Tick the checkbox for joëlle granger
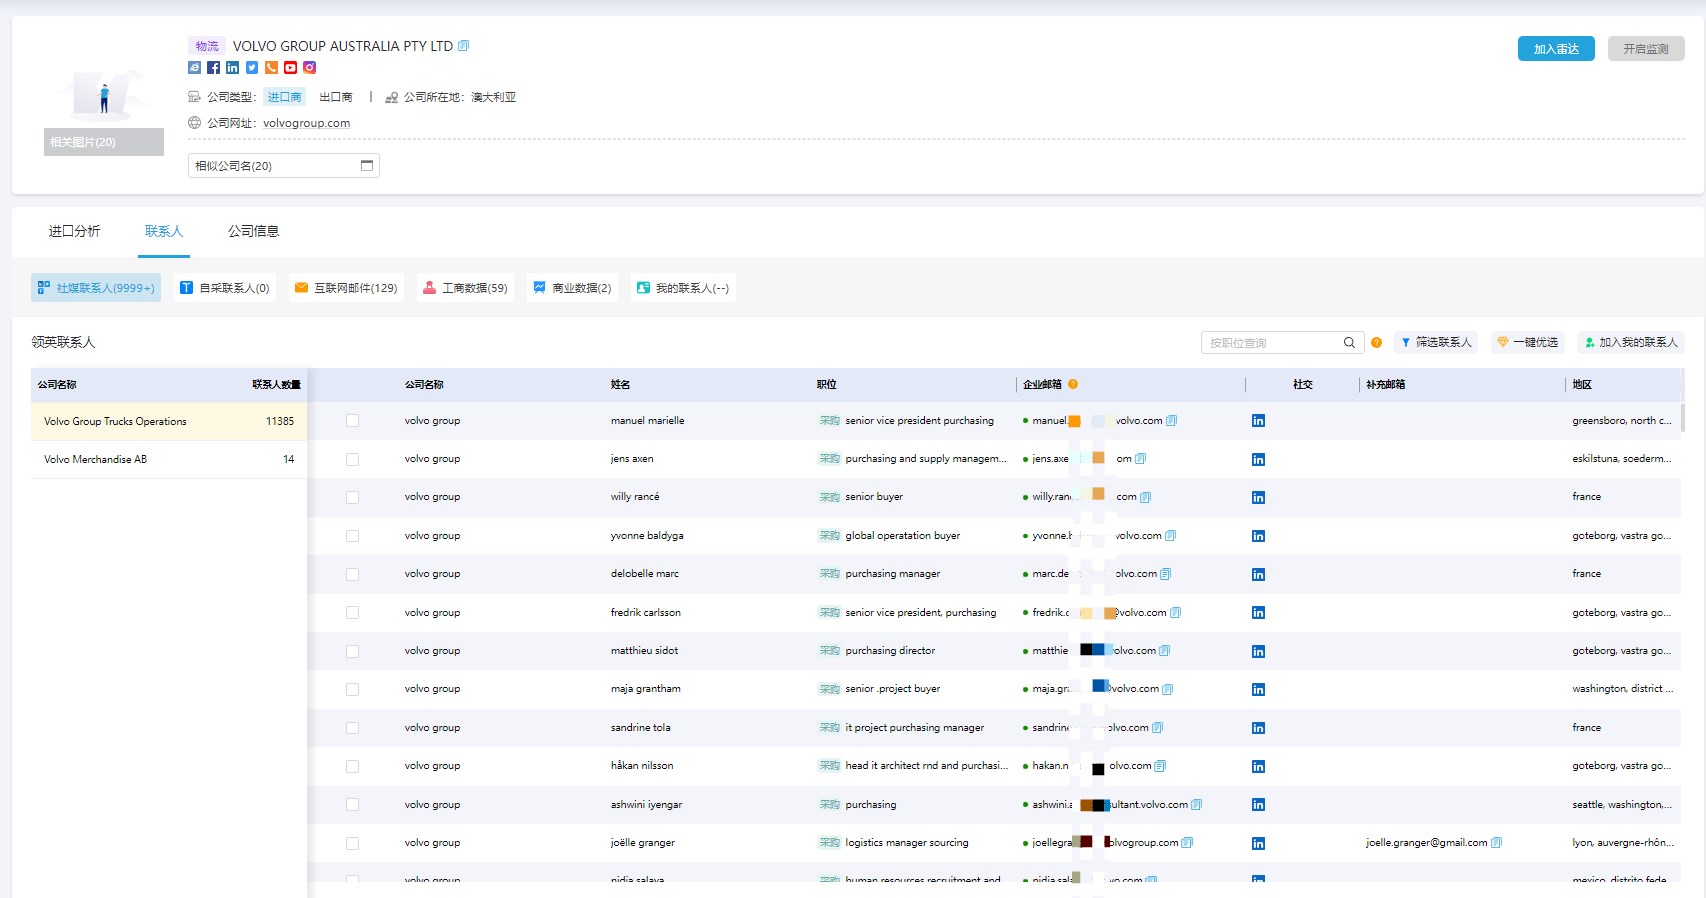Image resolution: width=1706 pixels, height=898 pixels. [352, 843]
